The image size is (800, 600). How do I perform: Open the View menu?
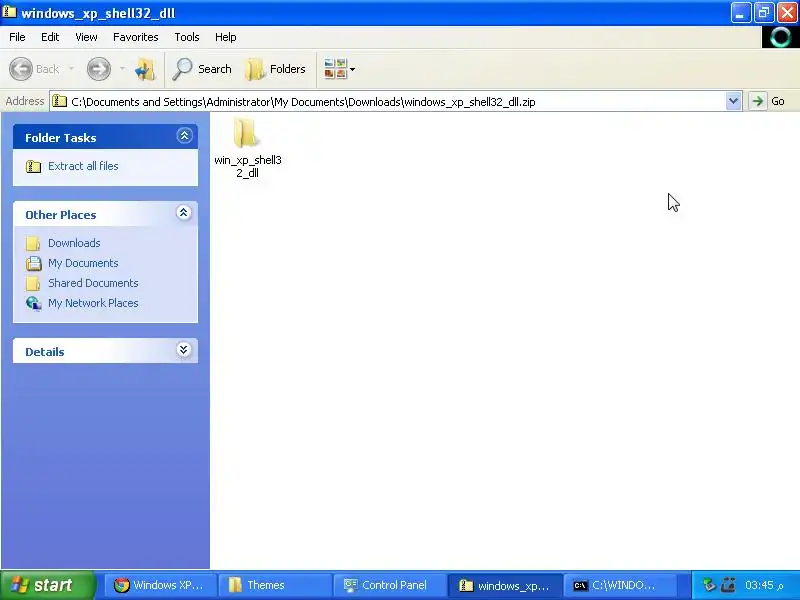(x=86, y=37)
